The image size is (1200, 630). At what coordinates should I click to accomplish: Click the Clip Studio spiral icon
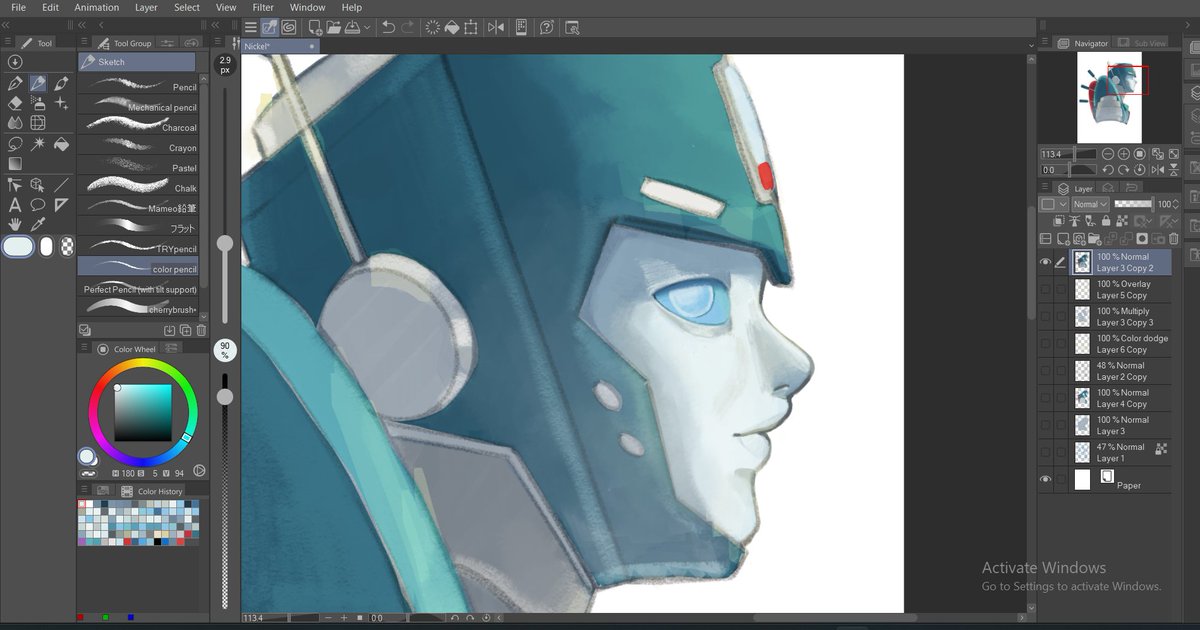(288, 28)
